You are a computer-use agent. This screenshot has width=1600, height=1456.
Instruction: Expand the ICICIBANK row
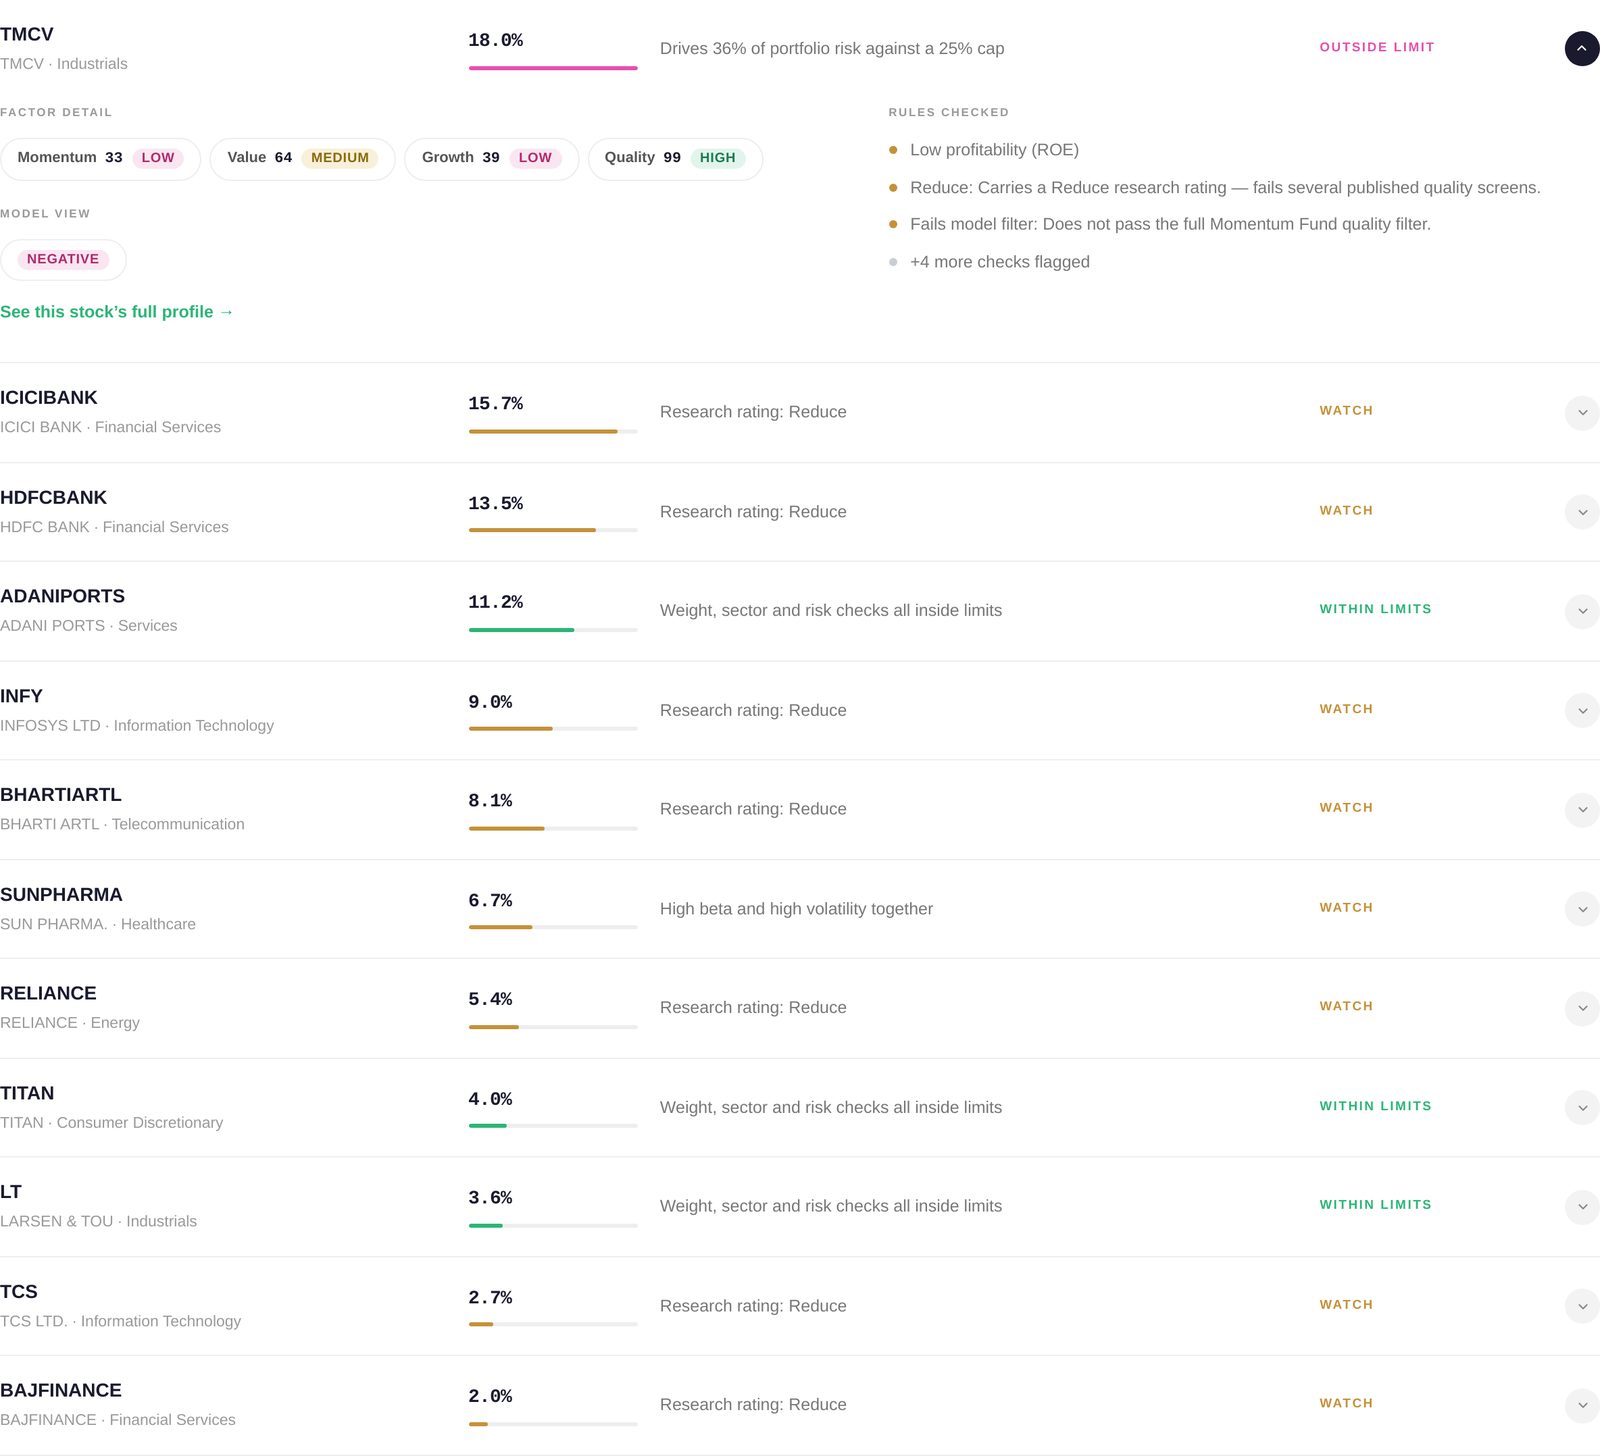(x=1581, y=412)
